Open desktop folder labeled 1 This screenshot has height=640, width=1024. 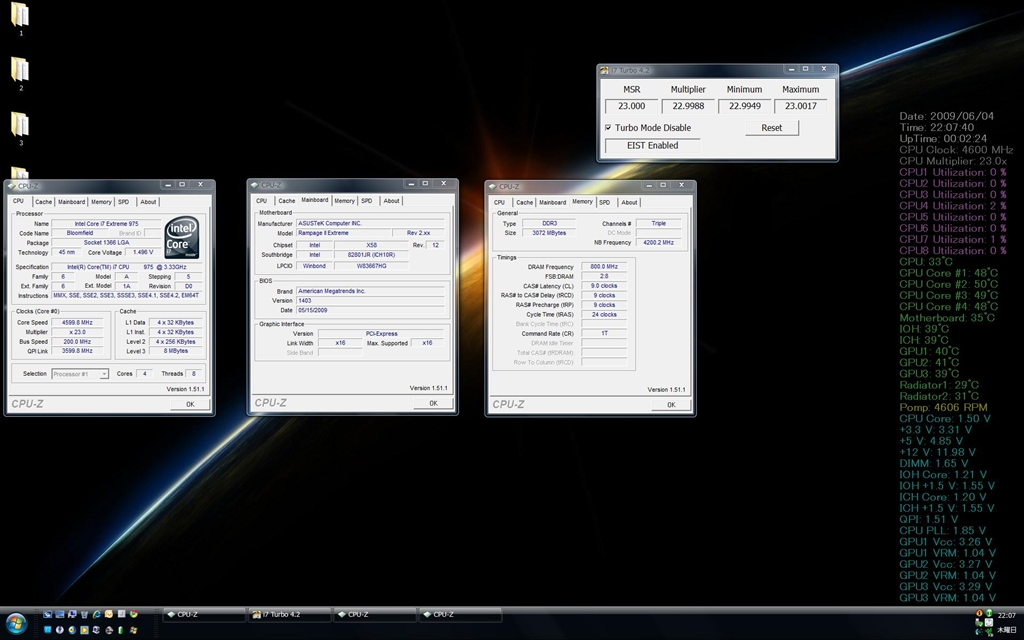[x=20, y=16]
